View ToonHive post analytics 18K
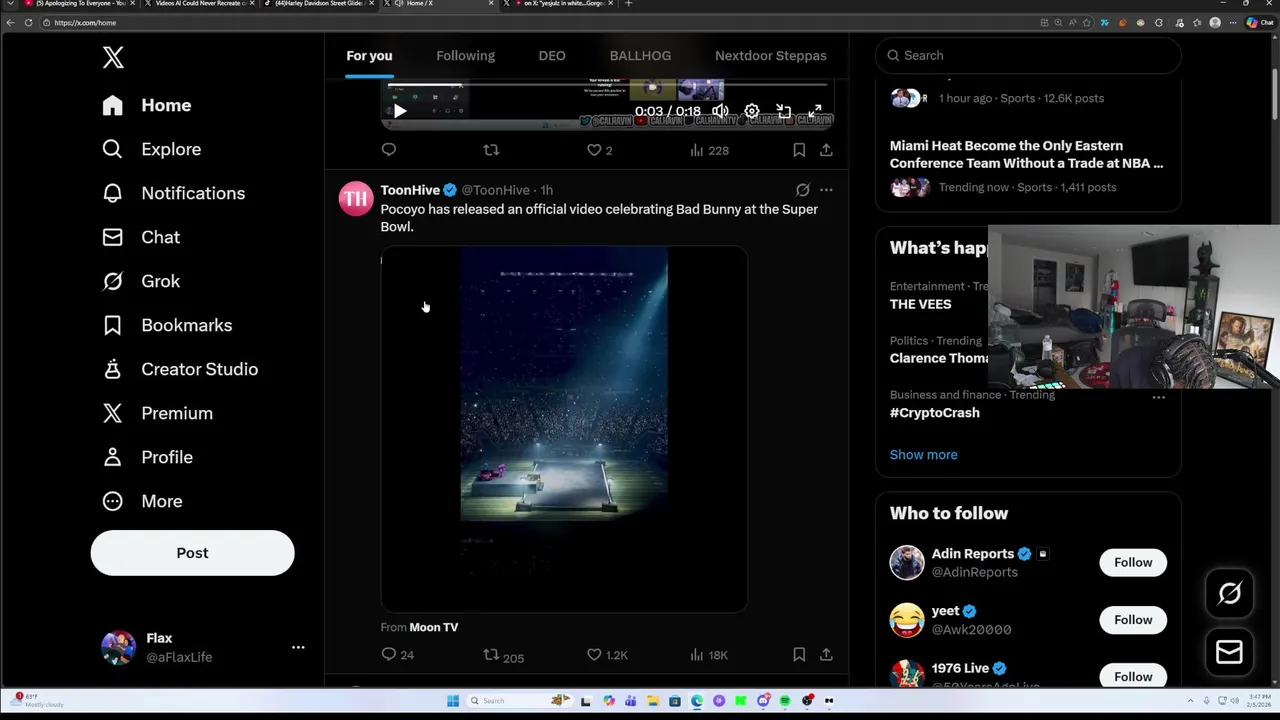The image size is (1280, 720). [709, 655]
